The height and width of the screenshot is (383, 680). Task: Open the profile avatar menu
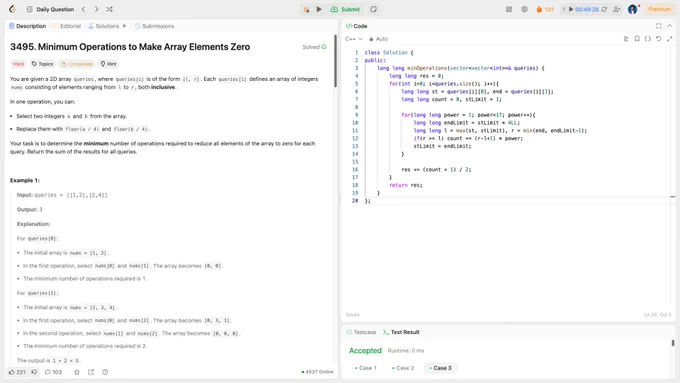point(633,9)
